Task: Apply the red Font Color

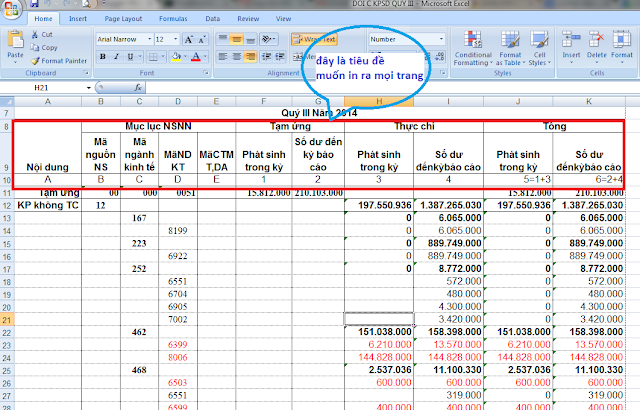Action: click(196, 57)
